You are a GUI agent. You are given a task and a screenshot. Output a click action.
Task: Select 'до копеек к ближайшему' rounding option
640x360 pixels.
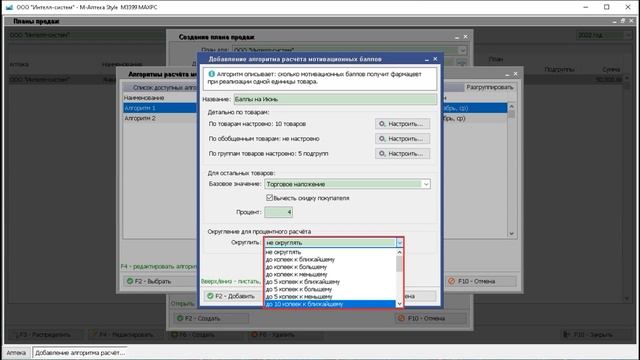[330, 260]
